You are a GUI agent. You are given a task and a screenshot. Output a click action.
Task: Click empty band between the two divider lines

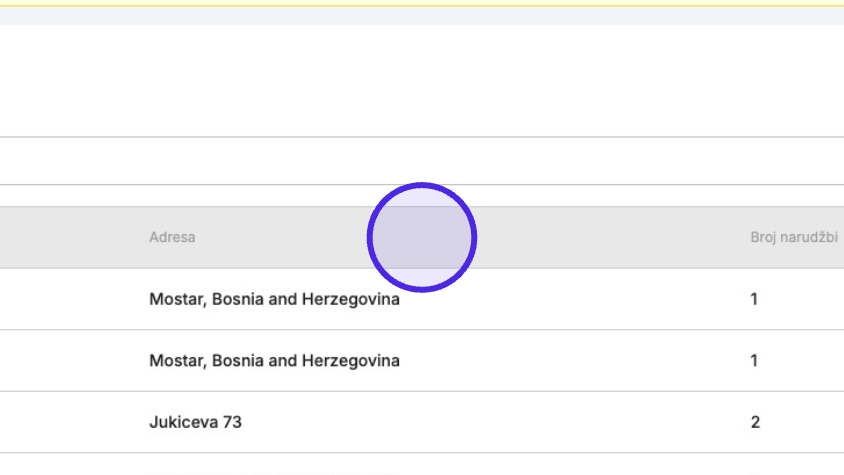point(422,160)
